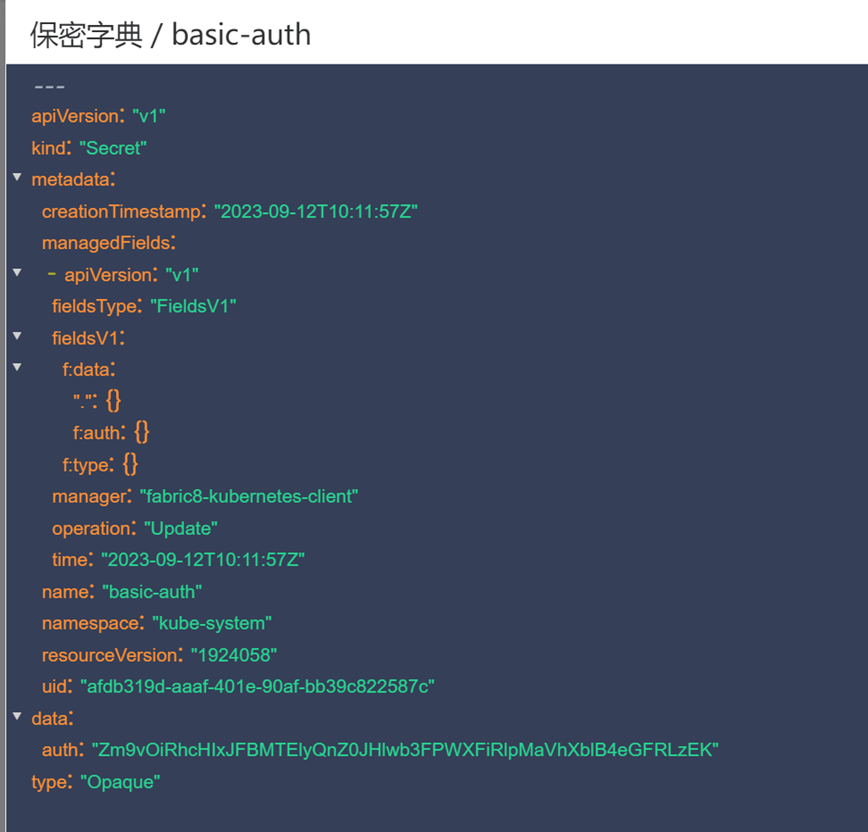Collapse the fieldsV1 node
This screenshot has height=832, width=868.
17,337
